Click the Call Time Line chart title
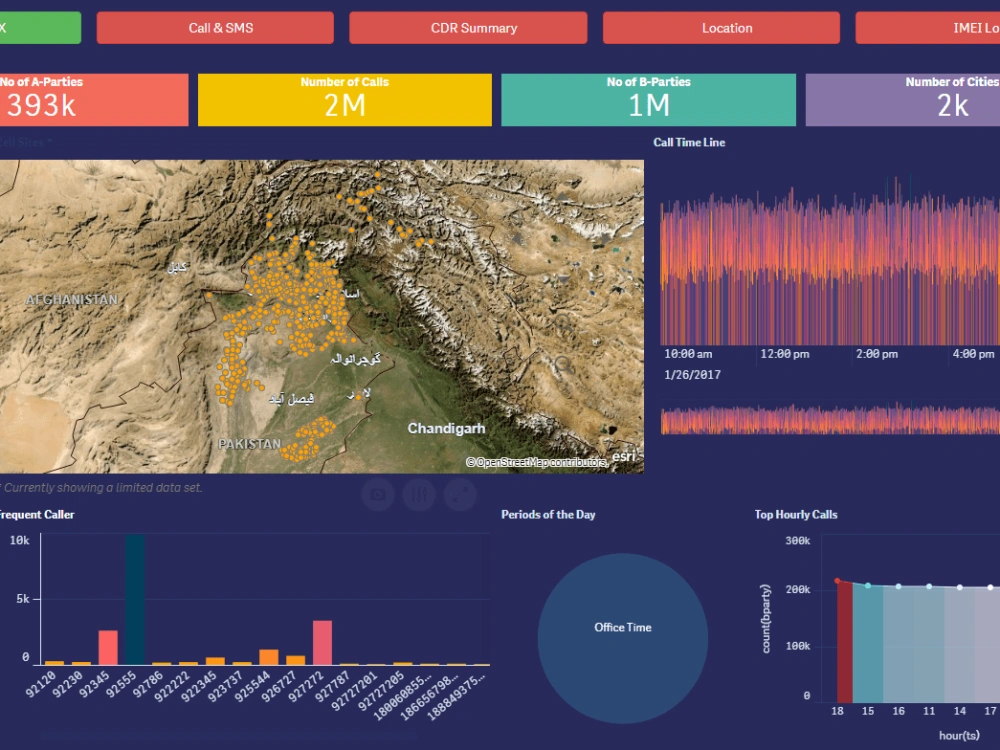The height and width of the screenshot is (750, 1000). point(689,142)
